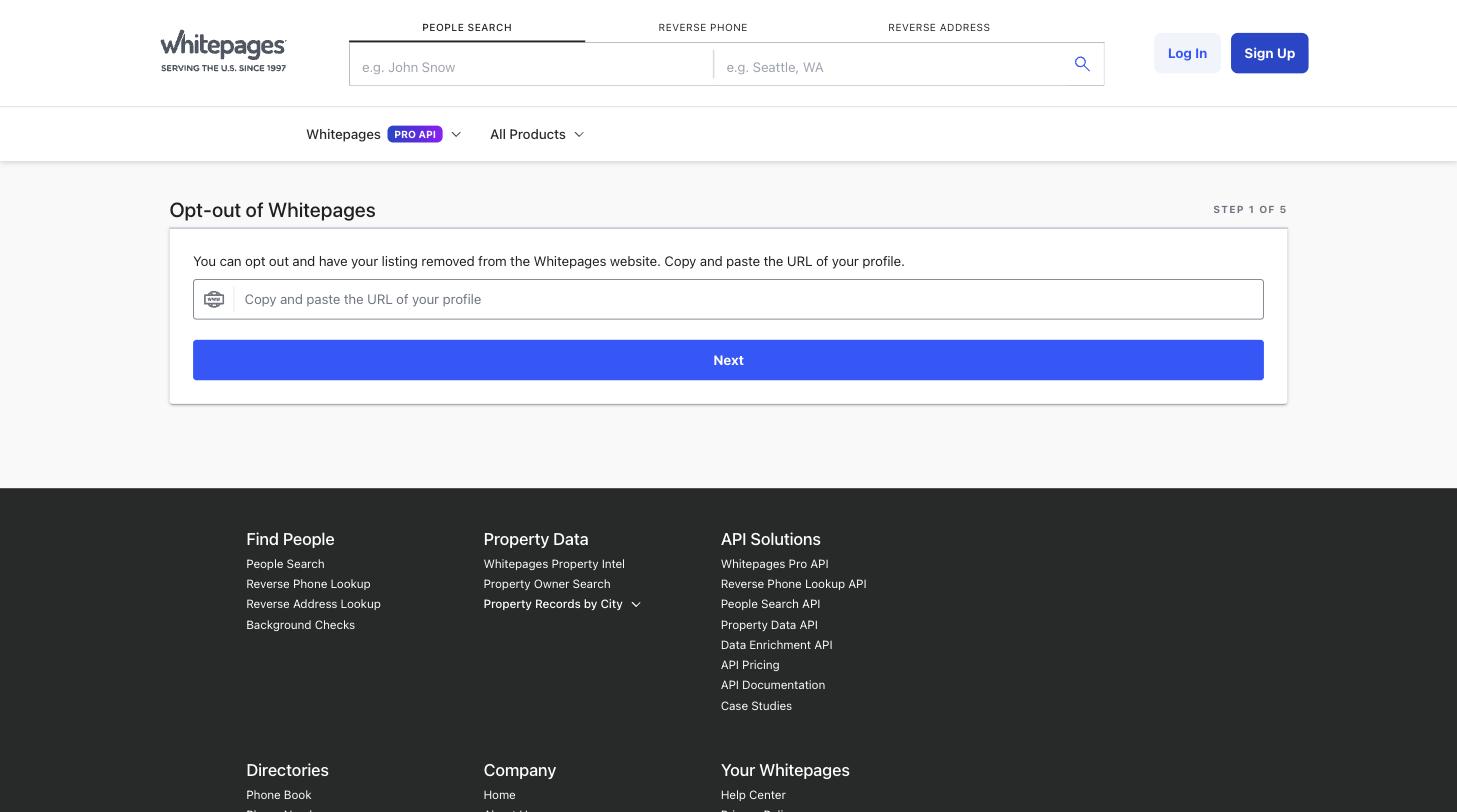Click the 'API Solutions' footer heading
The image size is (1457, 812).
coord(770,539)
